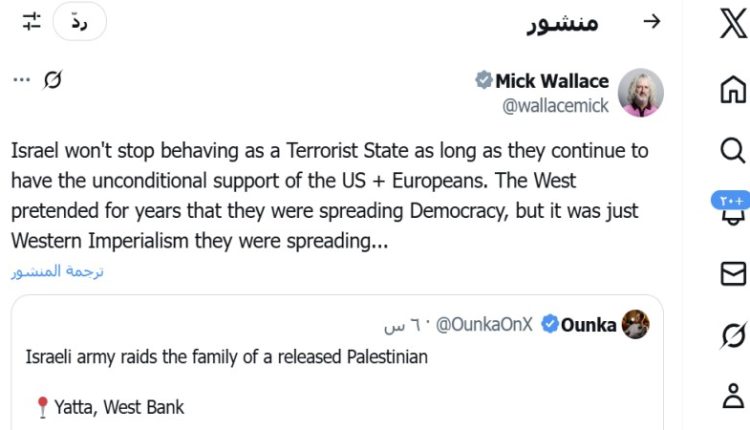750x430 pixels.
Task: Open the three-dot more menu on post
Action: pos(21,80)
